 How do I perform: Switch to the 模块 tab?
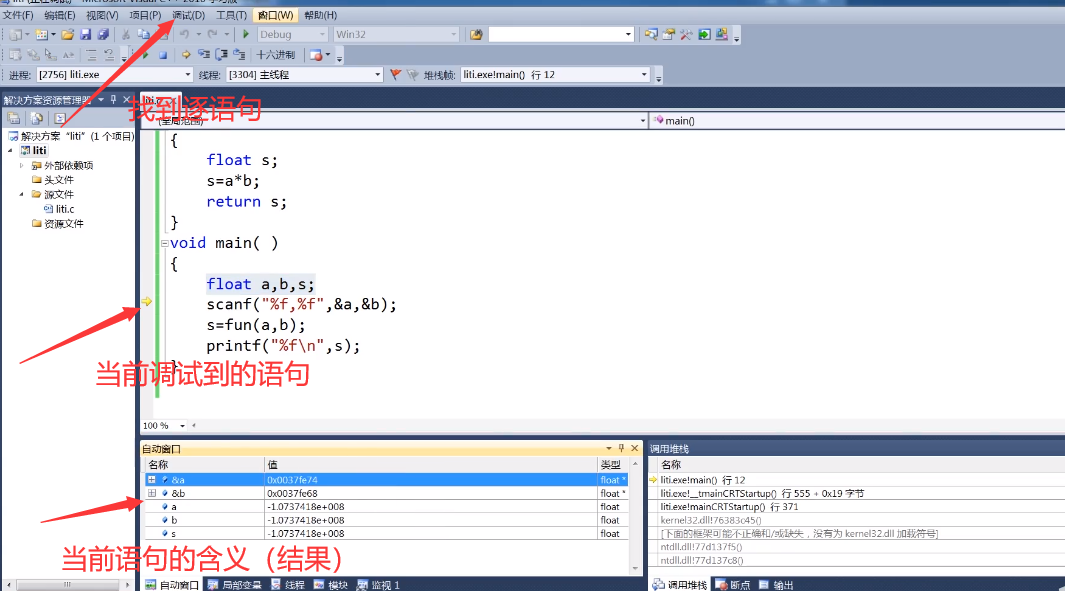tap(331, 585)
